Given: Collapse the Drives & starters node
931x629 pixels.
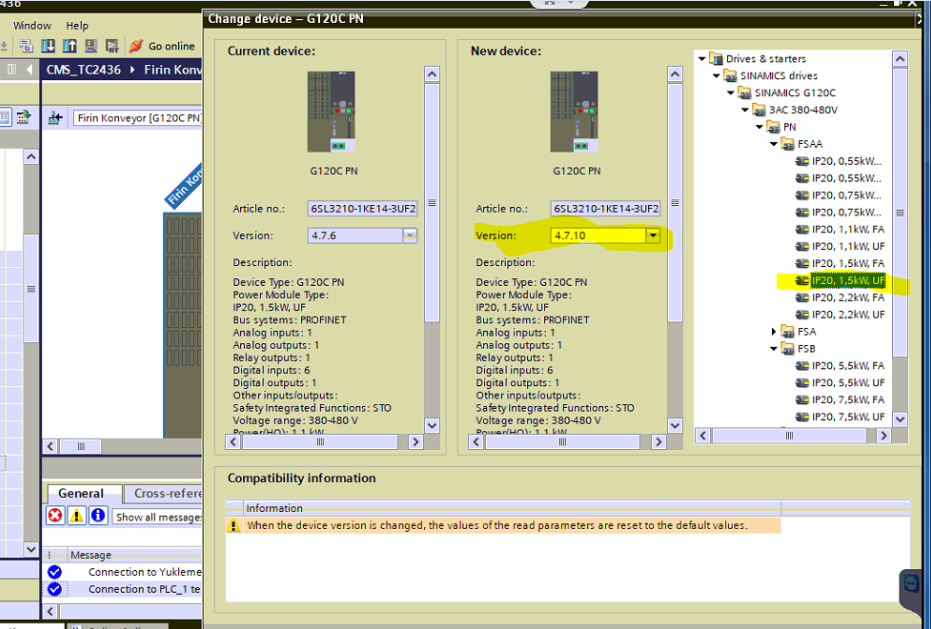Looking at the screenshot, I should click(x=702, y=58).
